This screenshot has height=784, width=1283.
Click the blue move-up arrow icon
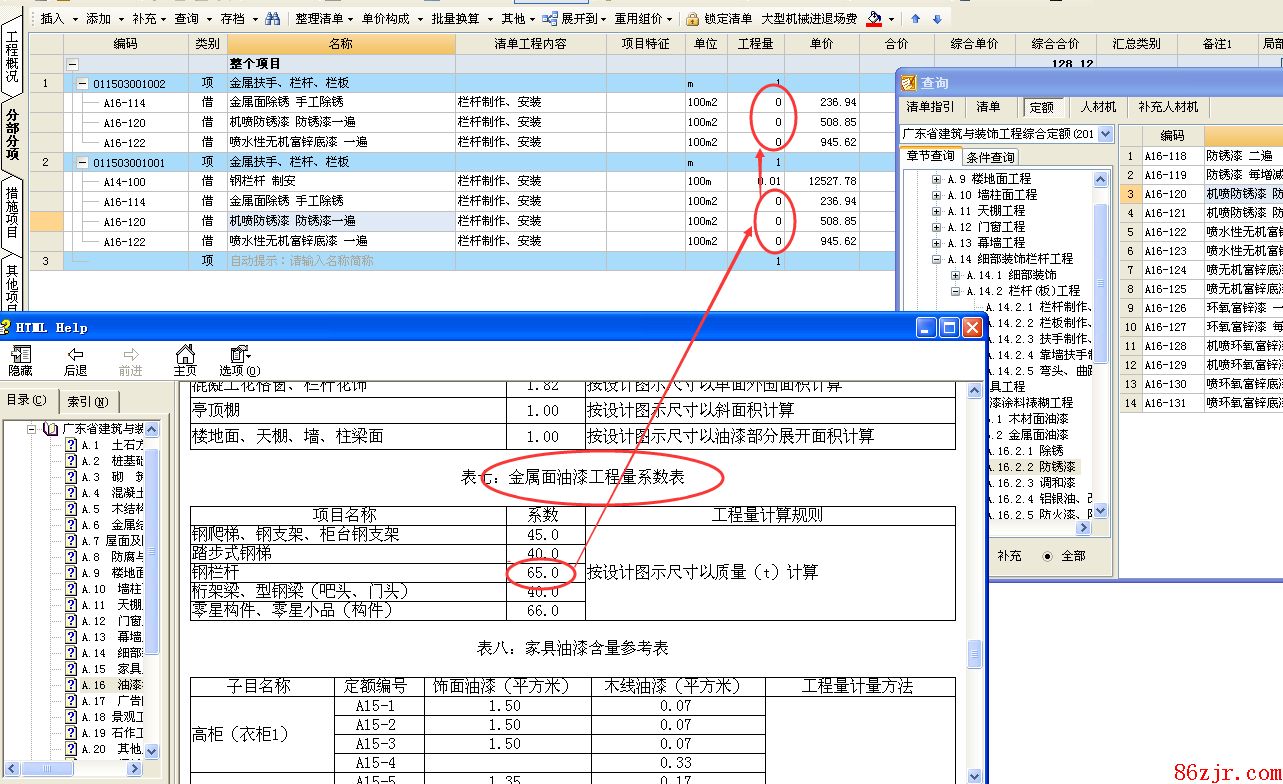pyautogui.click(x=915, y=19)
